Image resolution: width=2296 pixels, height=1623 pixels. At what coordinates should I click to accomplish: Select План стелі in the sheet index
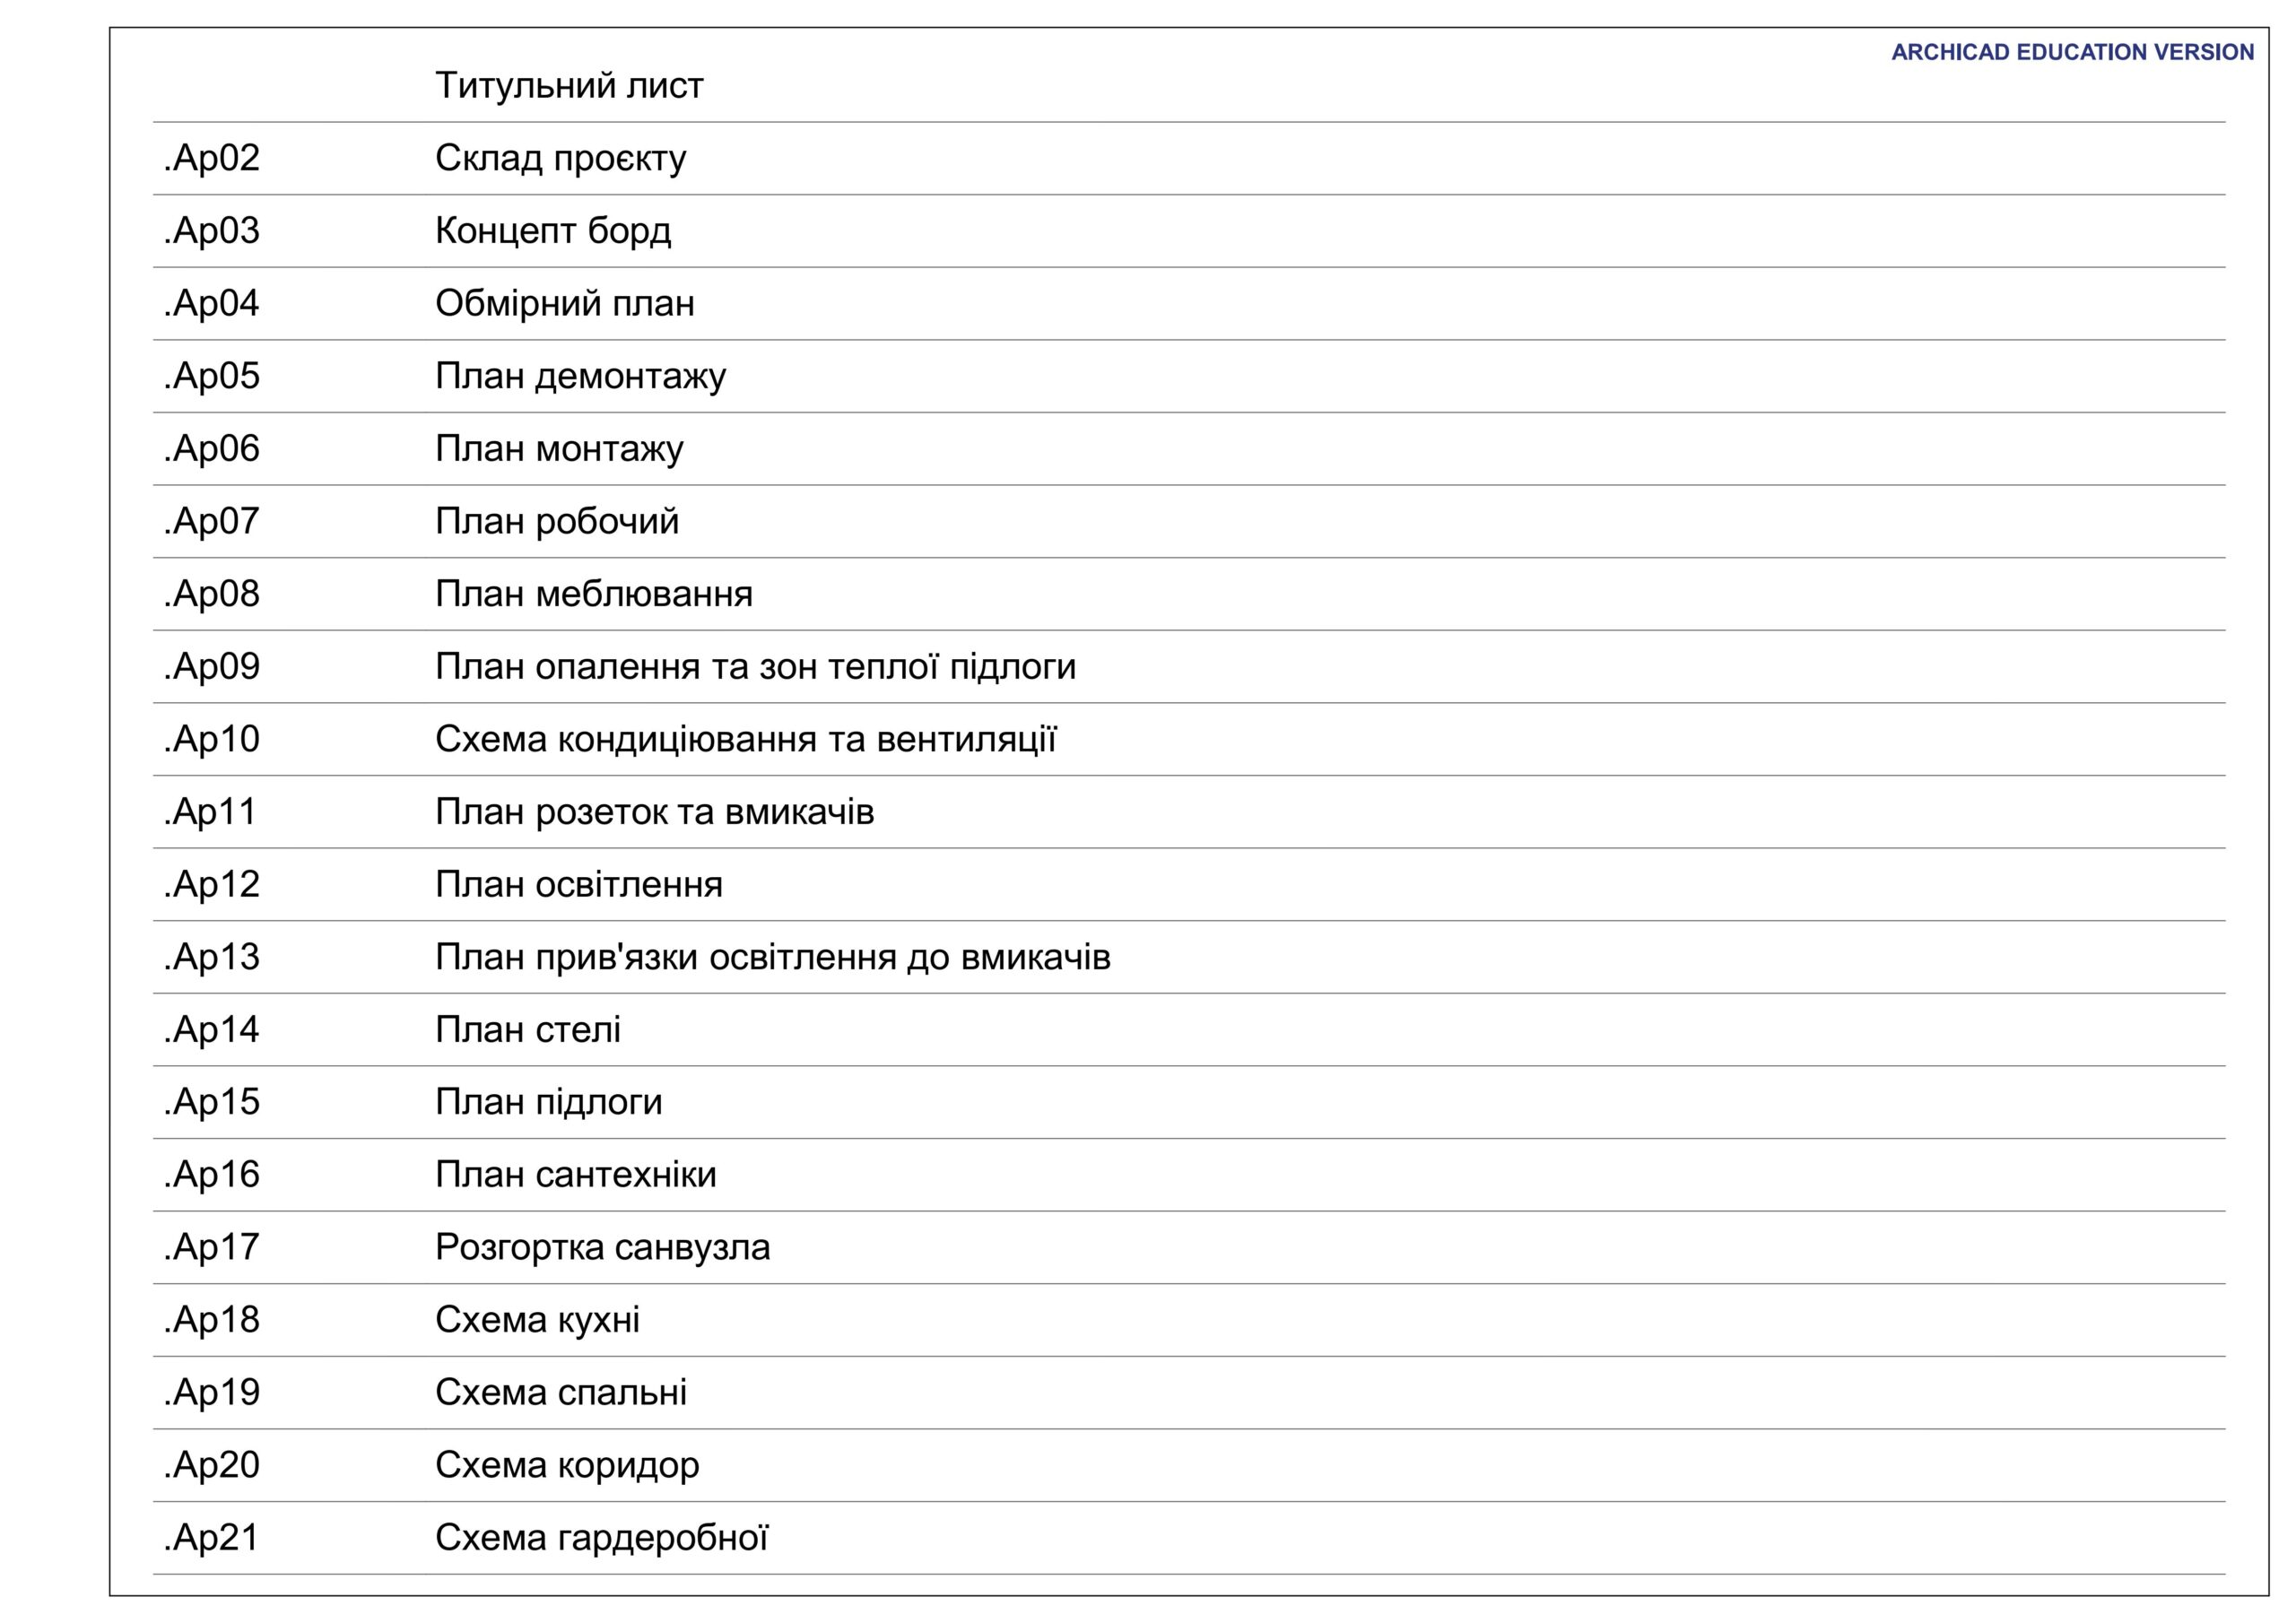pos(528,1030)
